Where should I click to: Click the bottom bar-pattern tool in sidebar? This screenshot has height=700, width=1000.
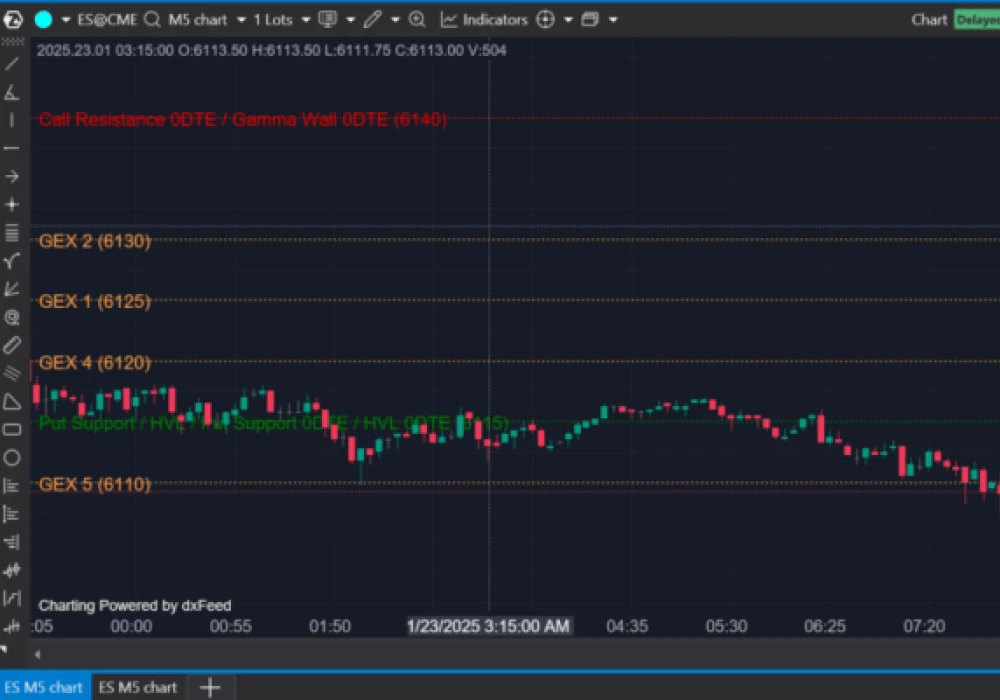[x=11, y=627]
